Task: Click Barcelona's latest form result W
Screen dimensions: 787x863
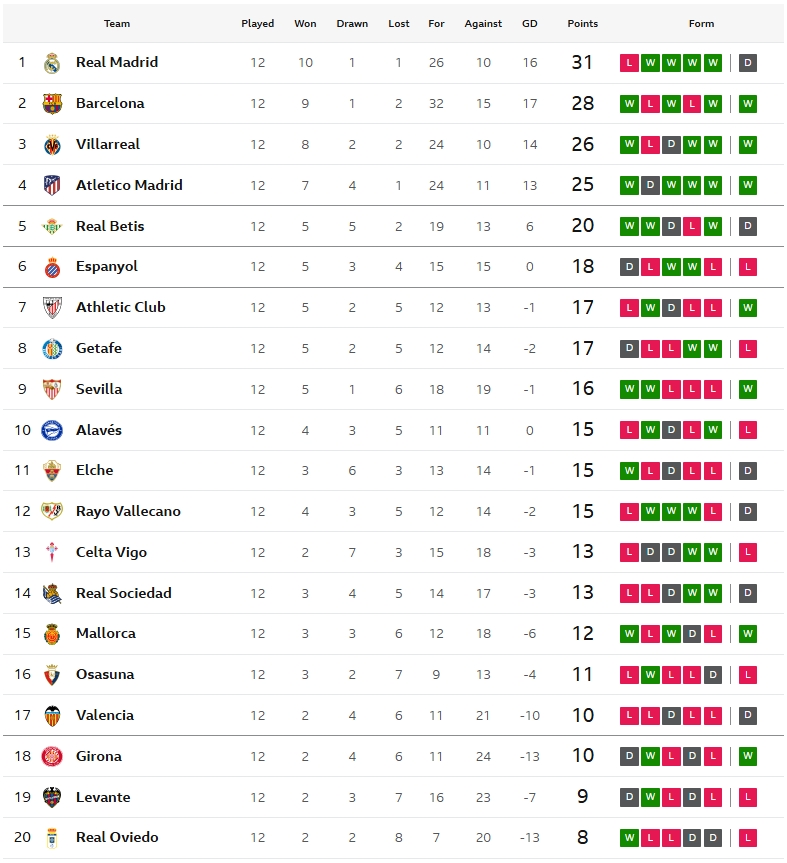Action: coord(748,104)
